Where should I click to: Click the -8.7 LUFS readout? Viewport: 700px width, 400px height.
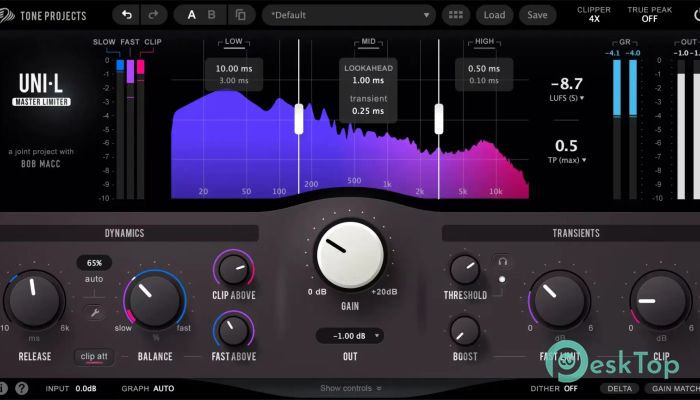(567, 84)
